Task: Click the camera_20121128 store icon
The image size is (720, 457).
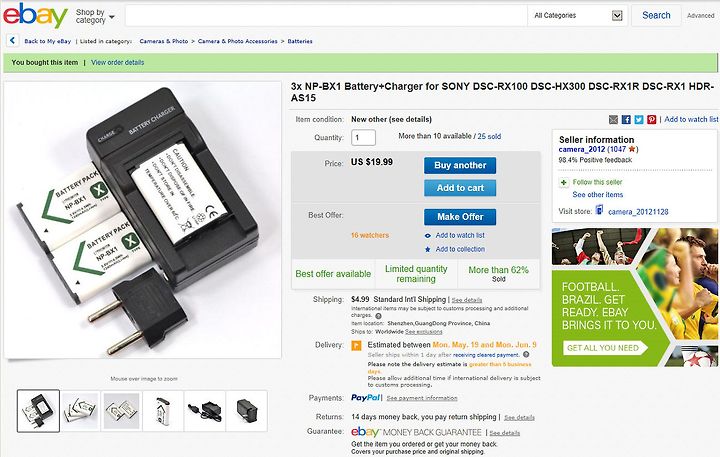Action: pyautogui.click(x=599, y=210)
